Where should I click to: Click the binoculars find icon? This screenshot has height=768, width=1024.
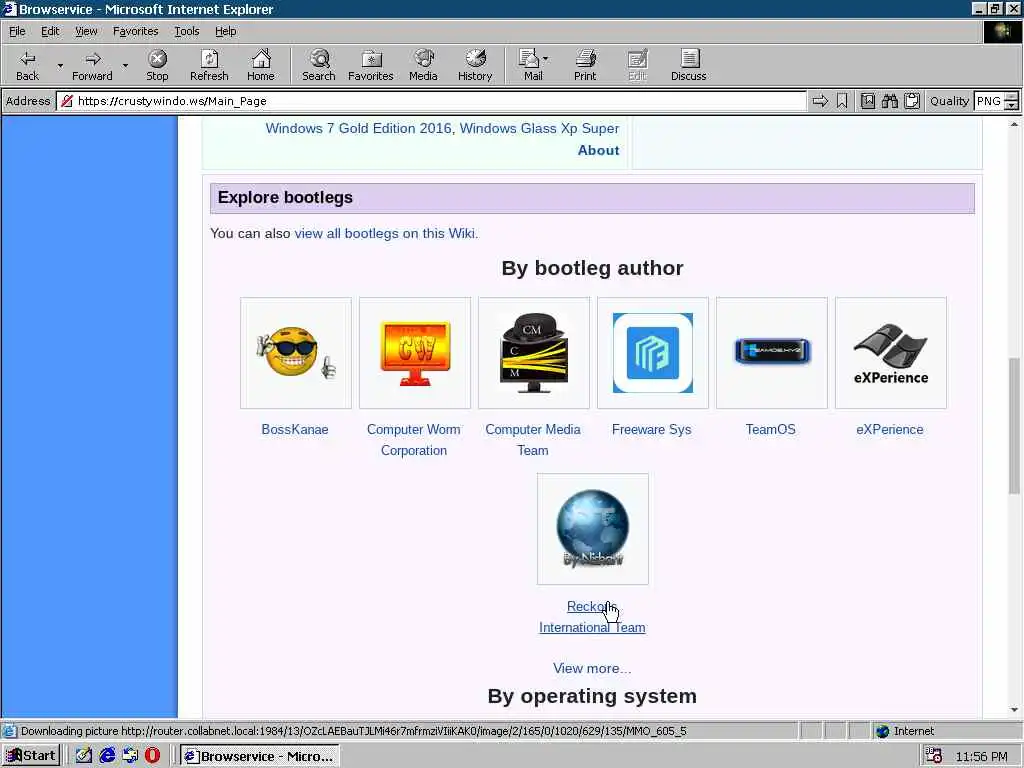(x=889, y=101)
